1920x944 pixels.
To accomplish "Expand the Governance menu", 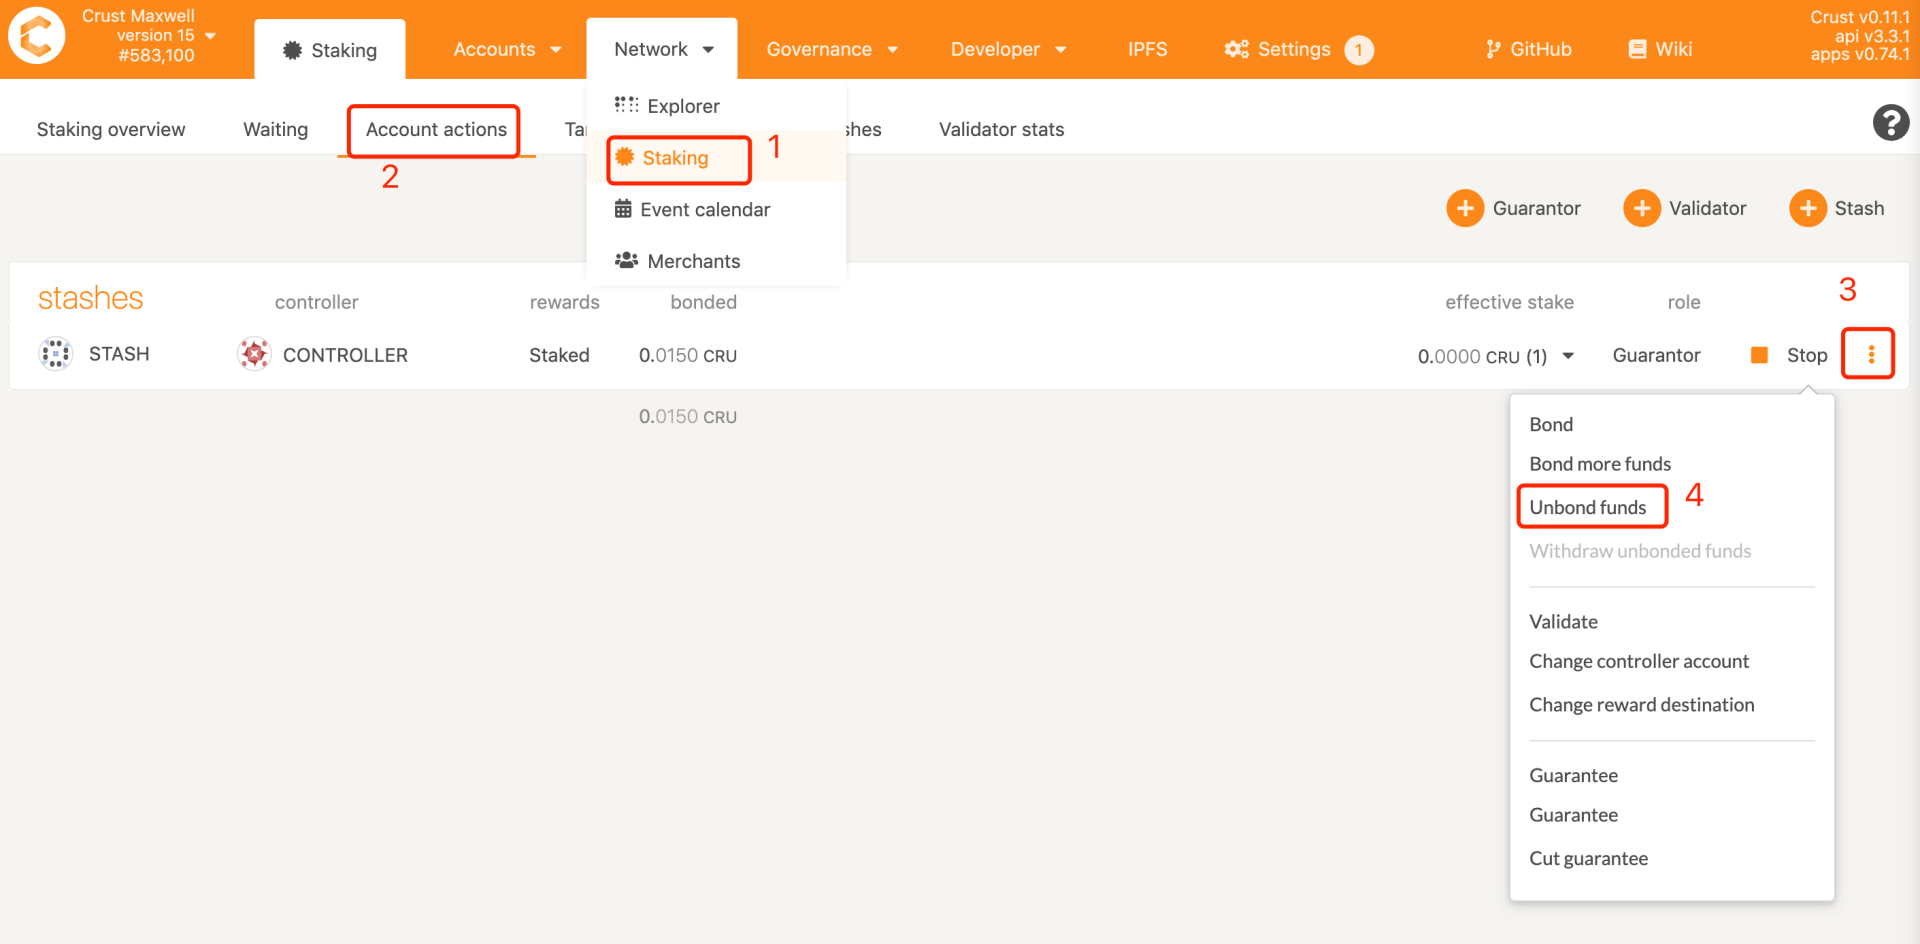I will pyautogui.click(x=832, y=49).
